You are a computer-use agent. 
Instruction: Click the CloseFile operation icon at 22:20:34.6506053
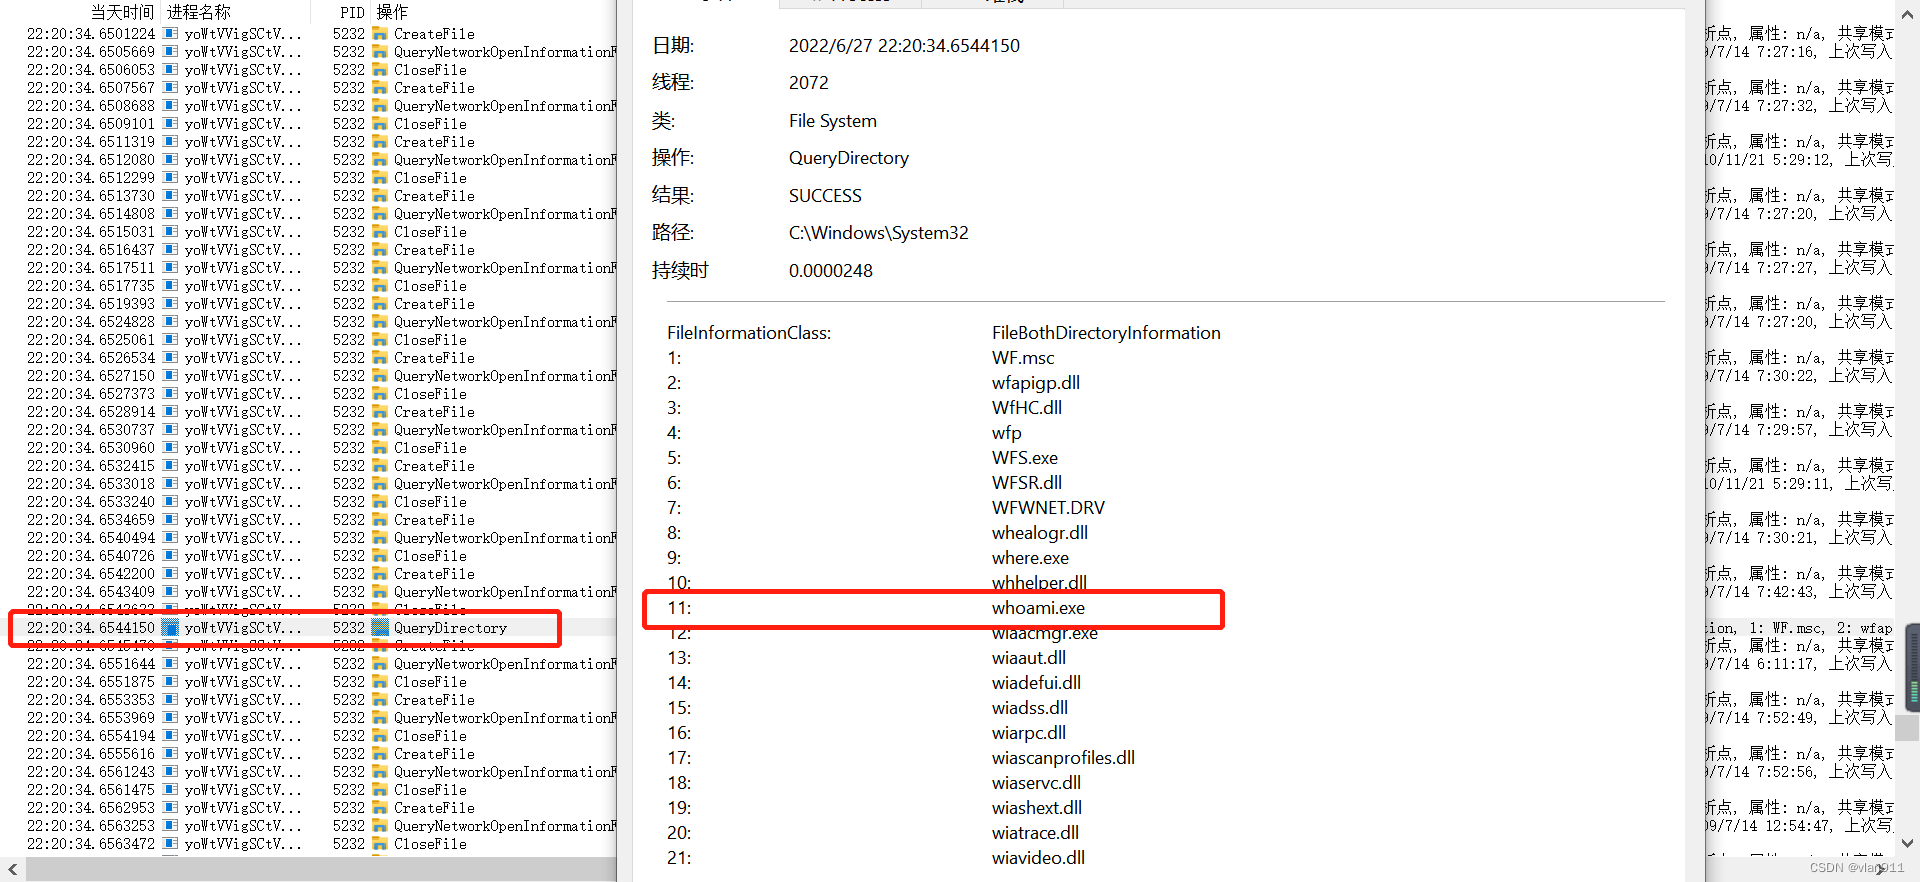click(380, 70)
